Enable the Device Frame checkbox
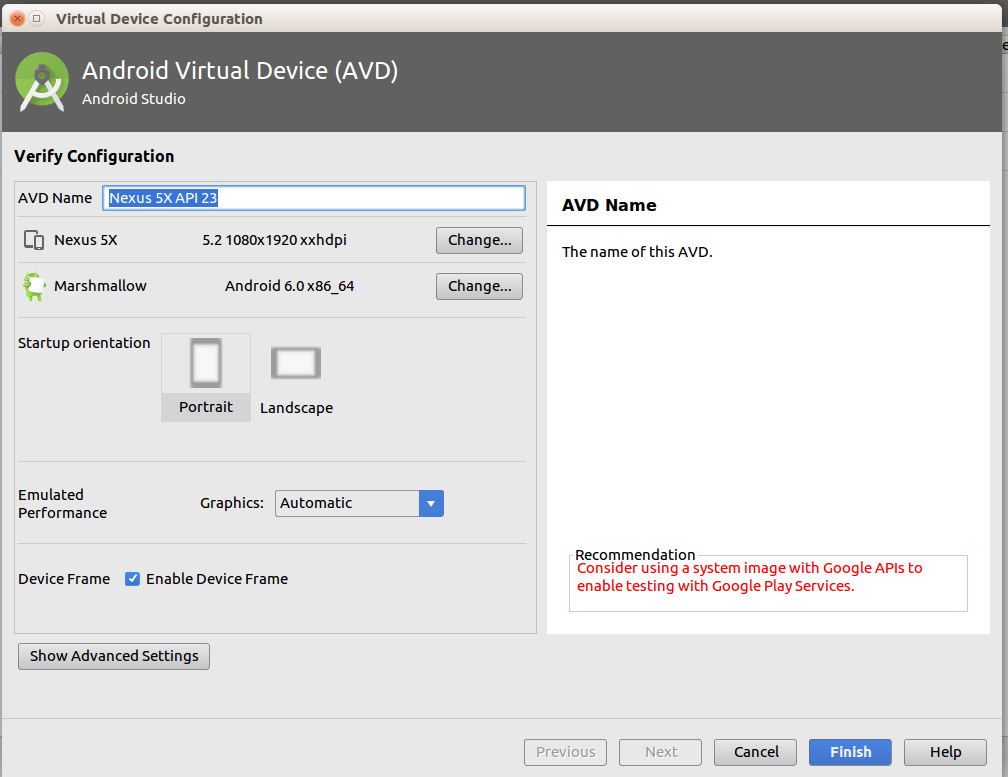1008x777 pixels. (x=133, y=578)
